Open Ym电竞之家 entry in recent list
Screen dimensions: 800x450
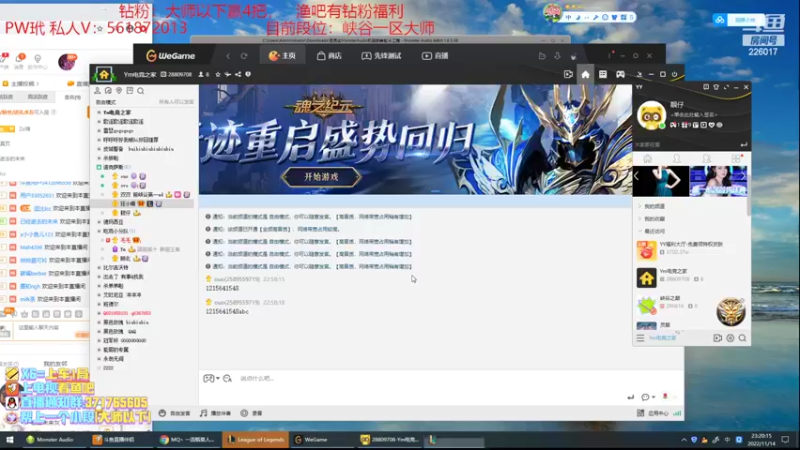coord(691,278)
